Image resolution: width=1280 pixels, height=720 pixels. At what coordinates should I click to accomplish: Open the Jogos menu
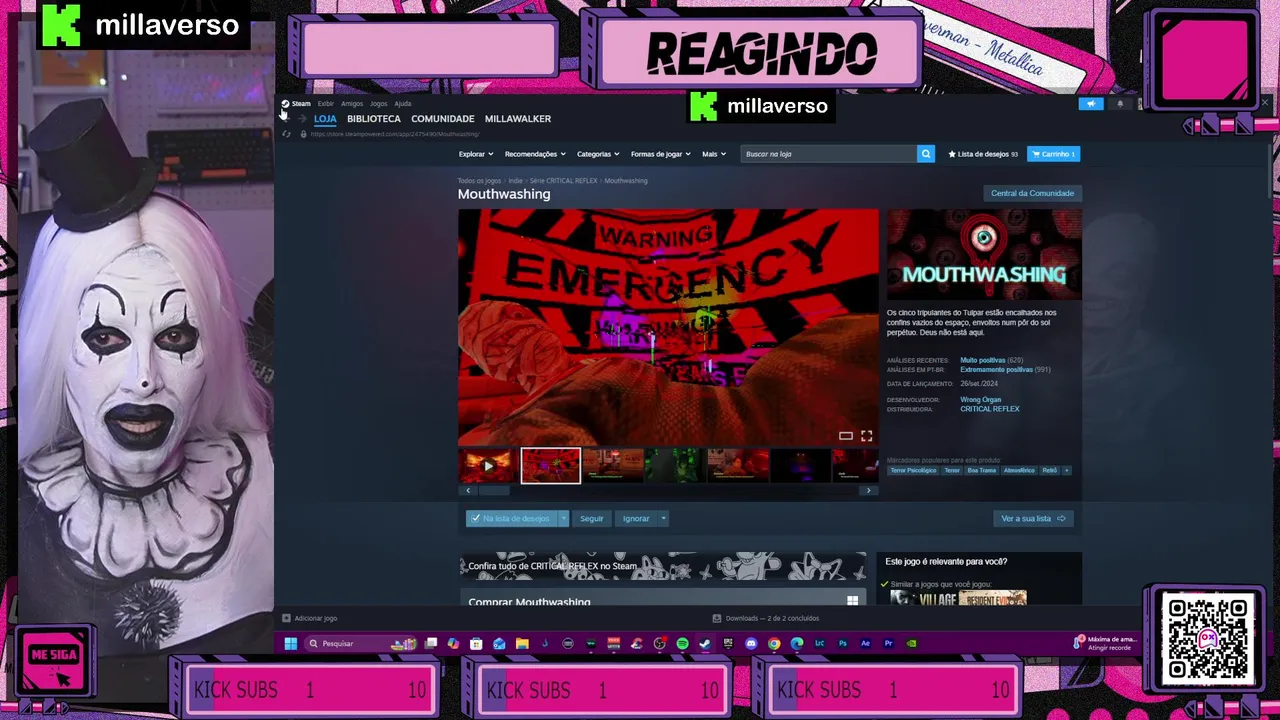click(x=379, y=103)
